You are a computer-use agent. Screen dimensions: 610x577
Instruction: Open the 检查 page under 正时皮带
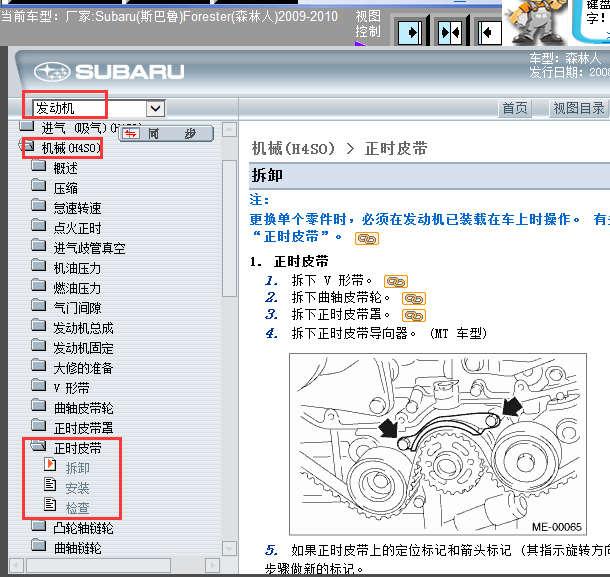pos(77,507)
